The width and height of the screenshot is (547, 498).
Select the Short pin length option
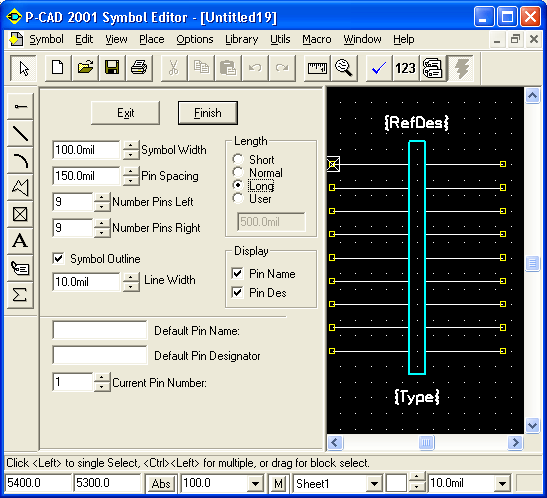pos(238,159)
